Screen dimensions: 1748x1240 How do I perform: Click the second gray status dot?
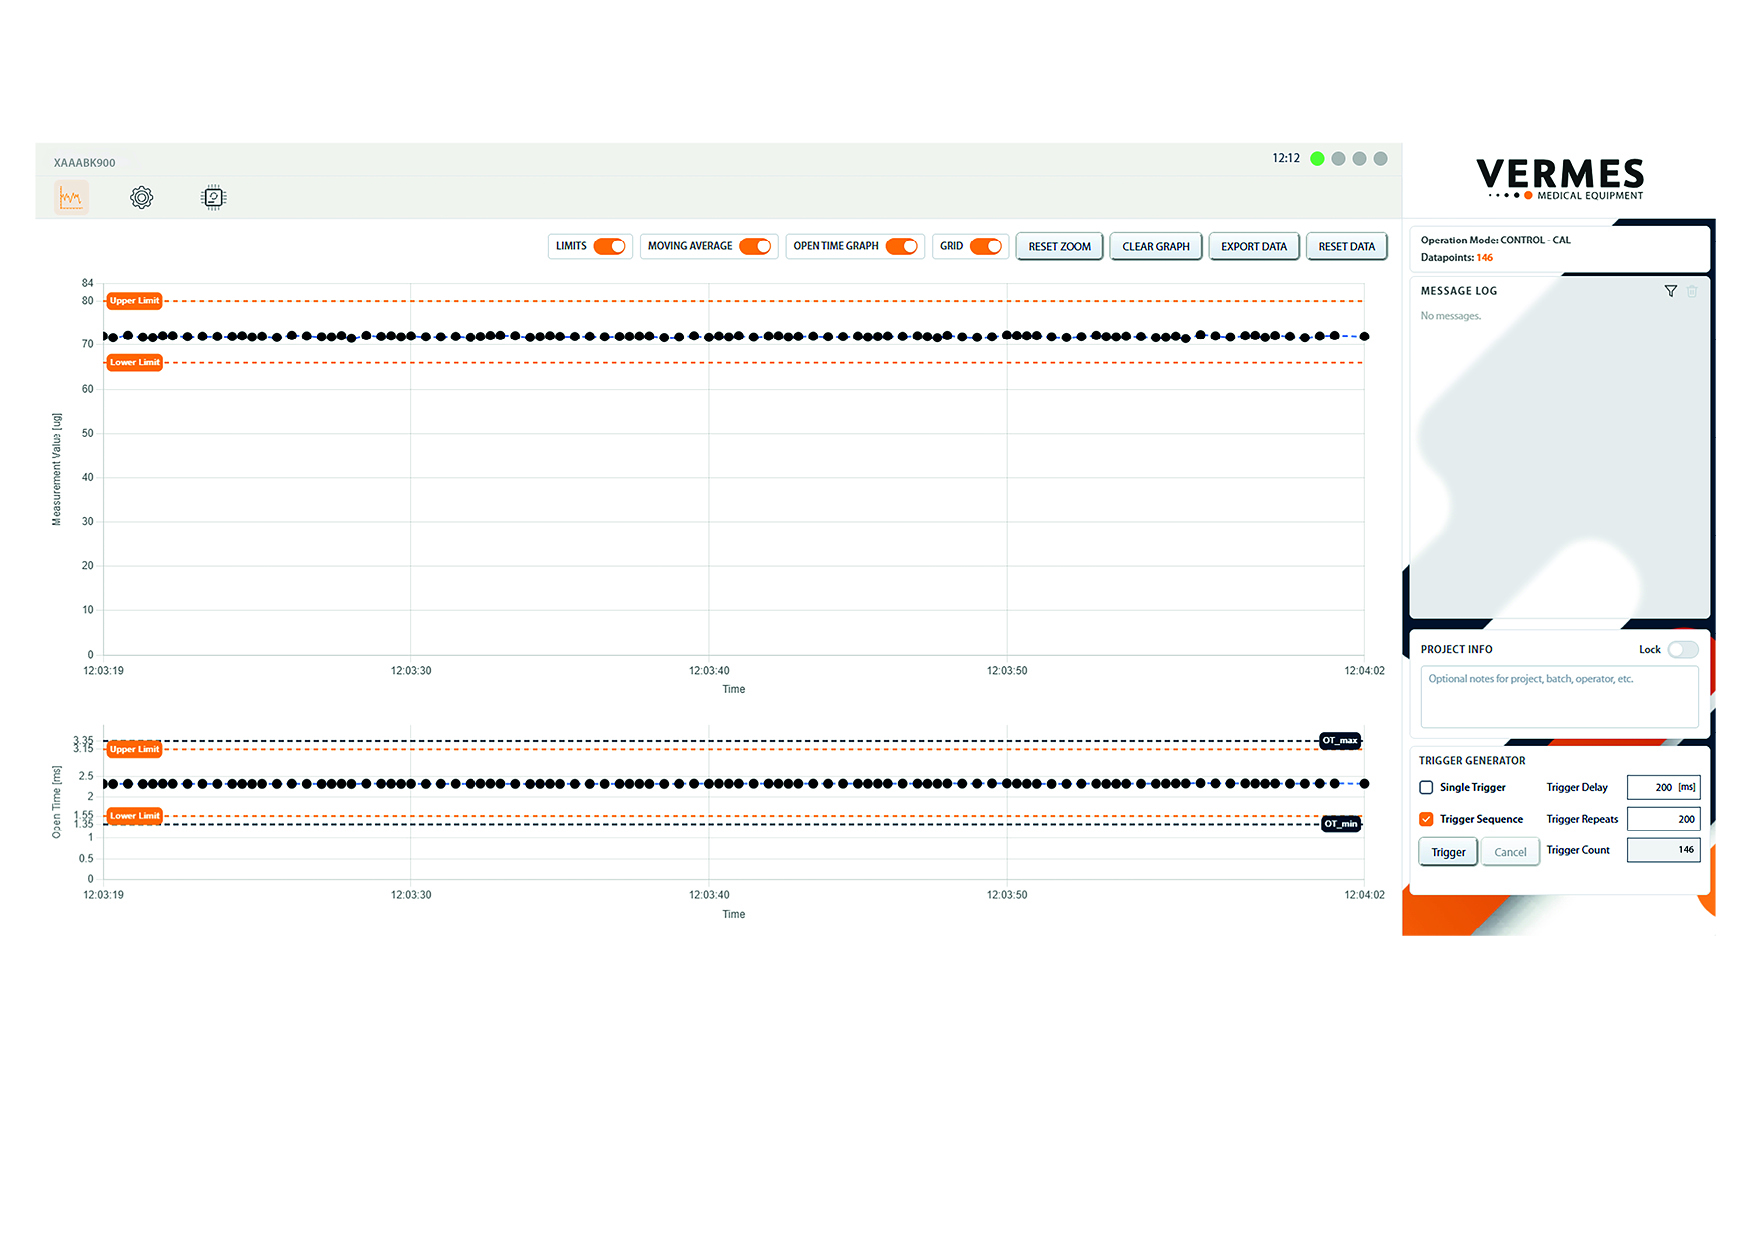point(1359,159)
